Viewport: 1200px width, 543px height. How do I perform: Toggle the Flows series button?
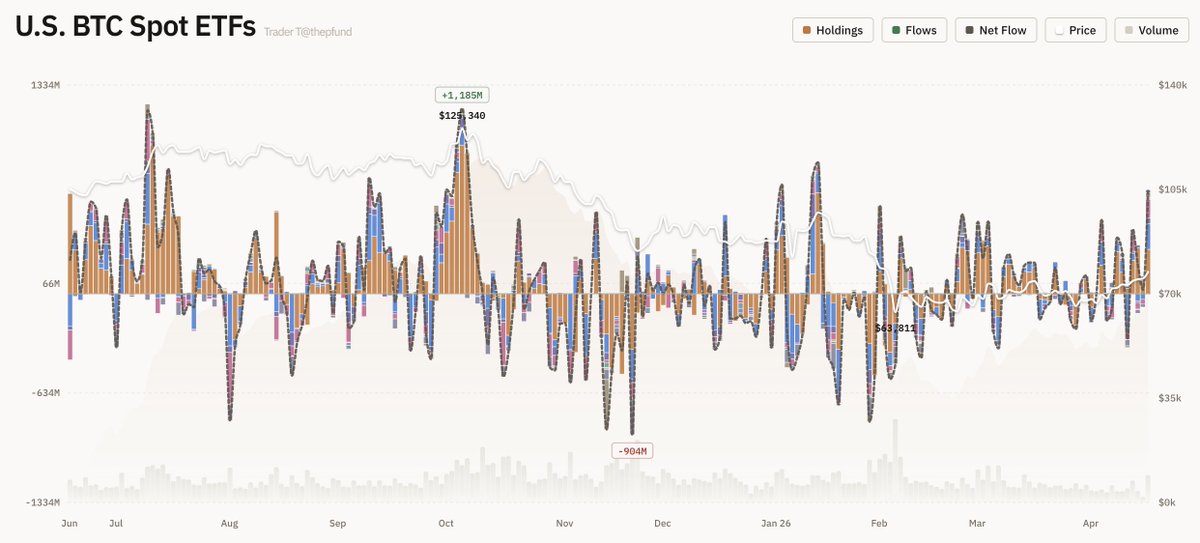(913, 30)
